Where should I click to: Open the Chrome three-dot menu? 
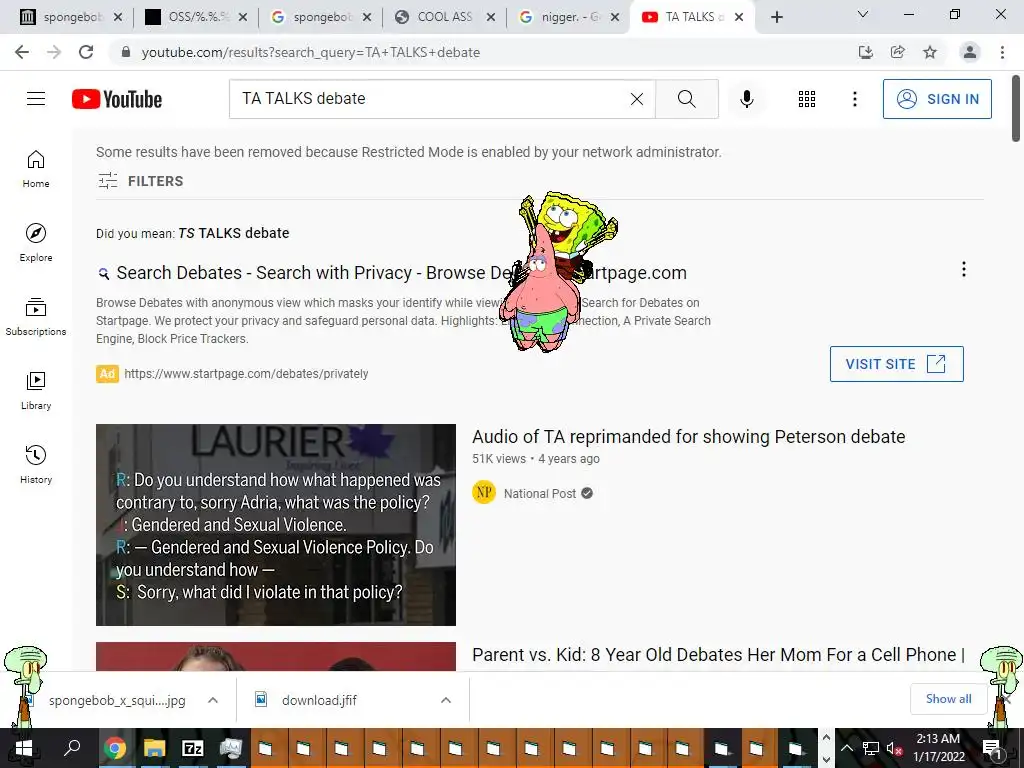click(x=1002, y=52)
